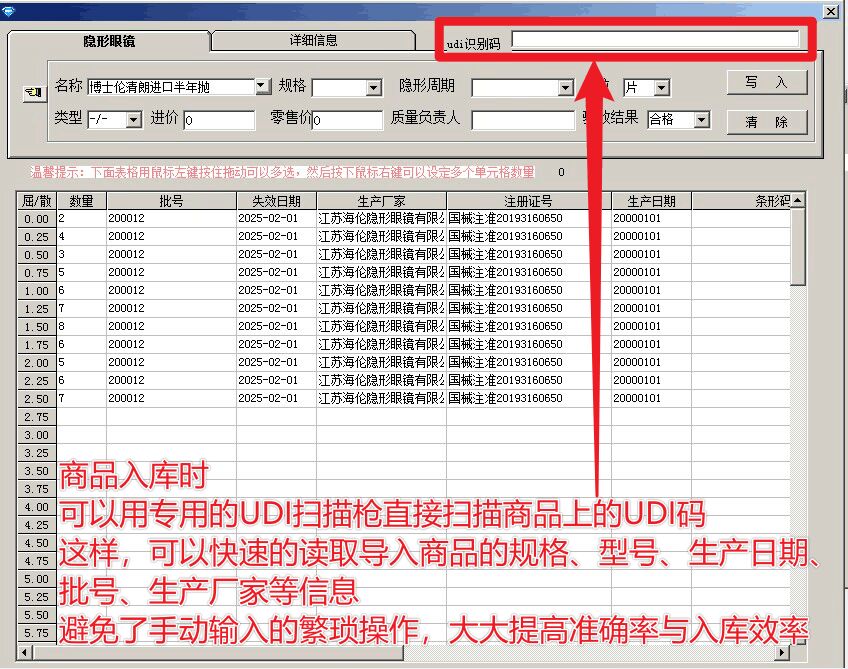
Task: Click 注册证号 cell in row 1.75
Action: pyautogui.click(x=528, y=344)
